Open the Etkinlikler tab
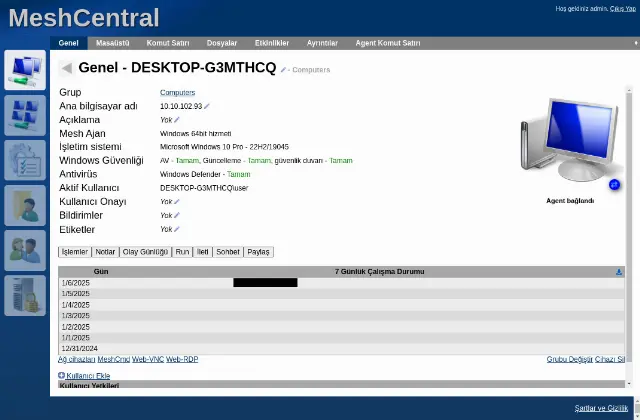 [x=272, y=43]
